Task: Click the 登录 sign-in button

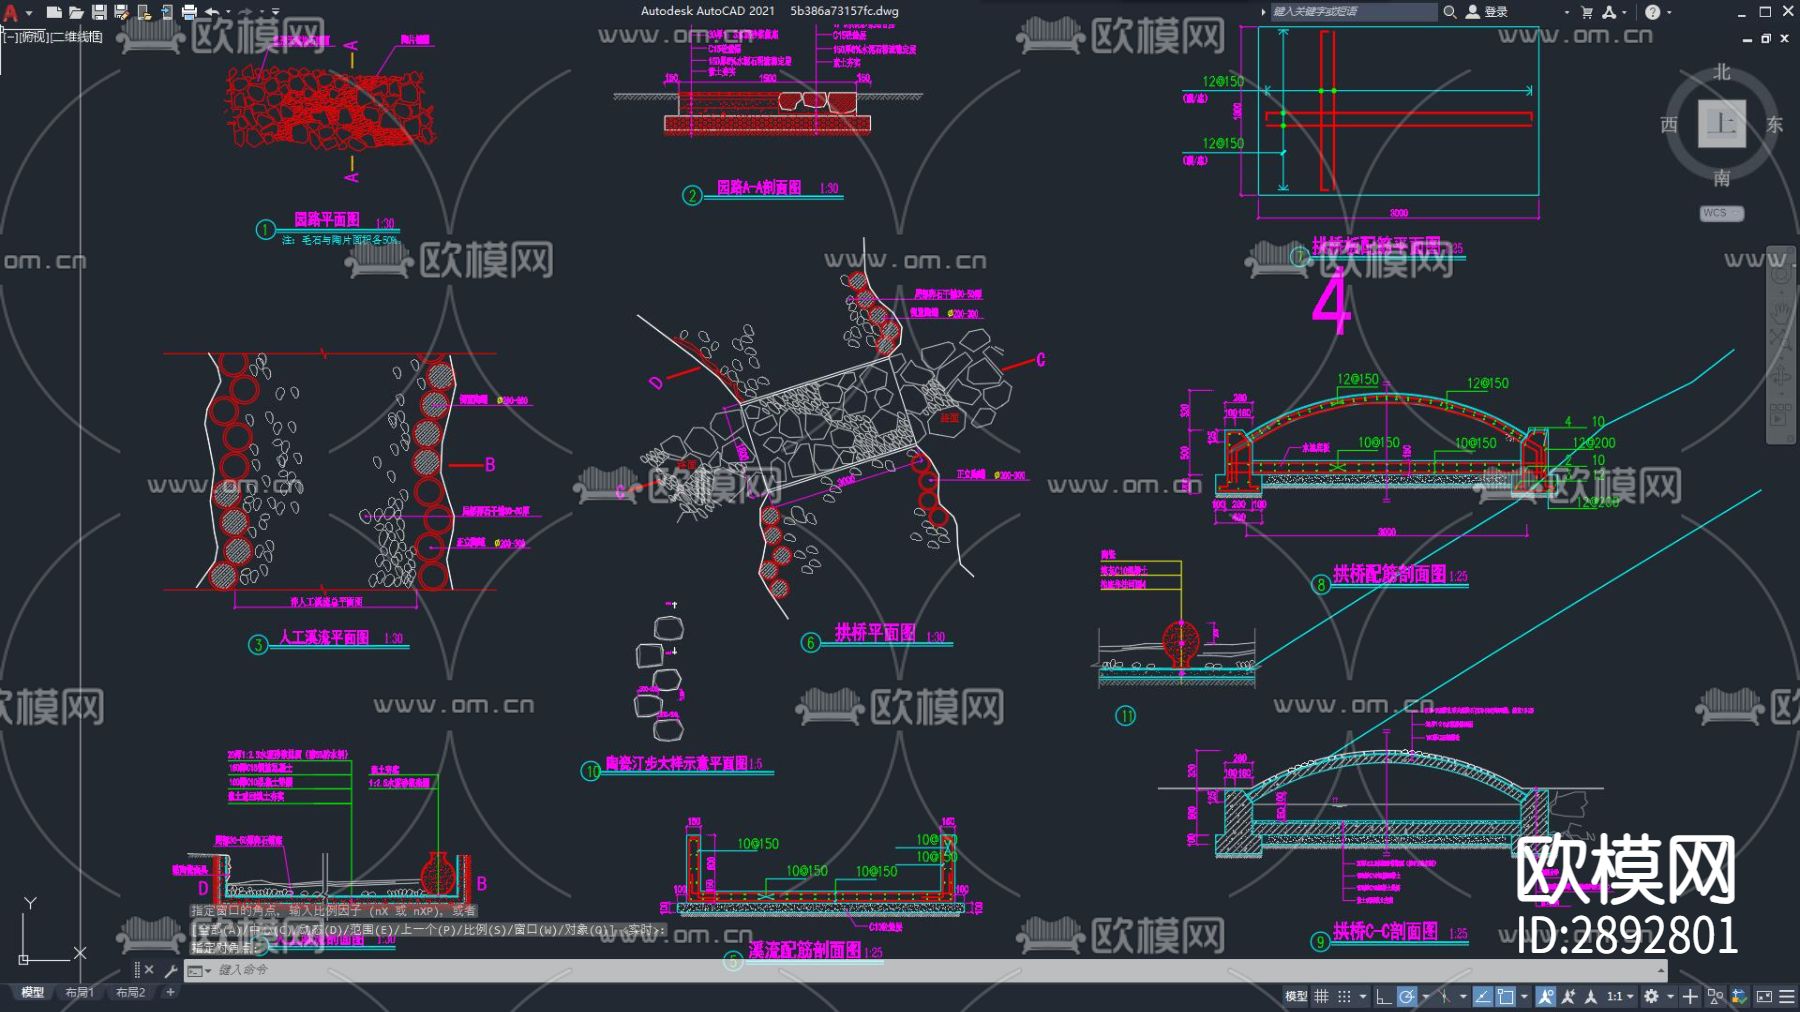Action: (1487, 12)
